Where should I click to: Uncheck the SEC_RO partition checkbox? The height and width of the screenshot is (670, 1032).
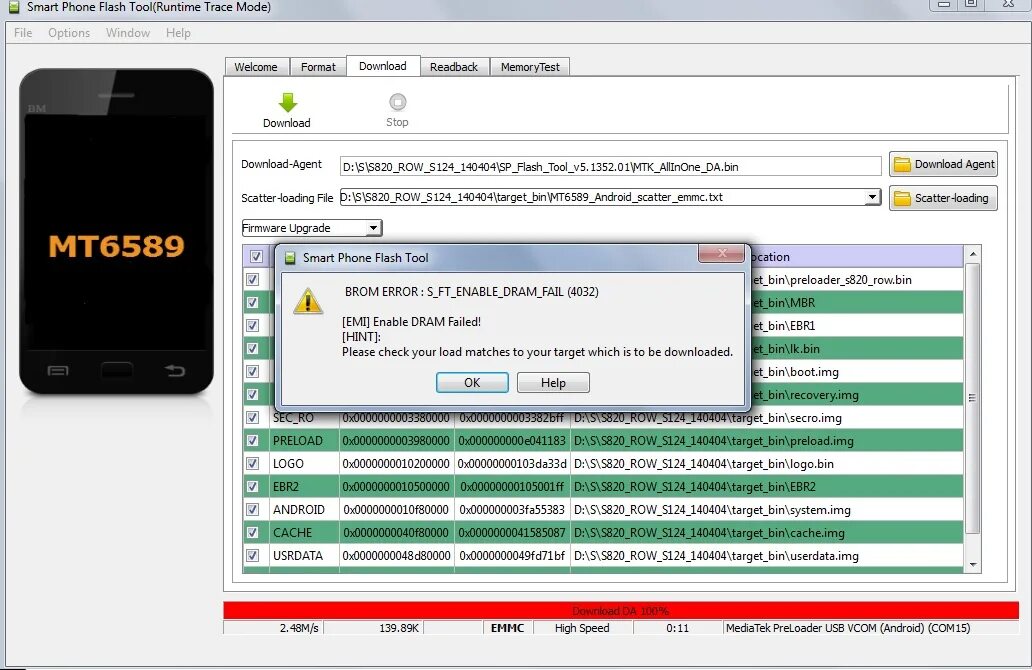252,417
